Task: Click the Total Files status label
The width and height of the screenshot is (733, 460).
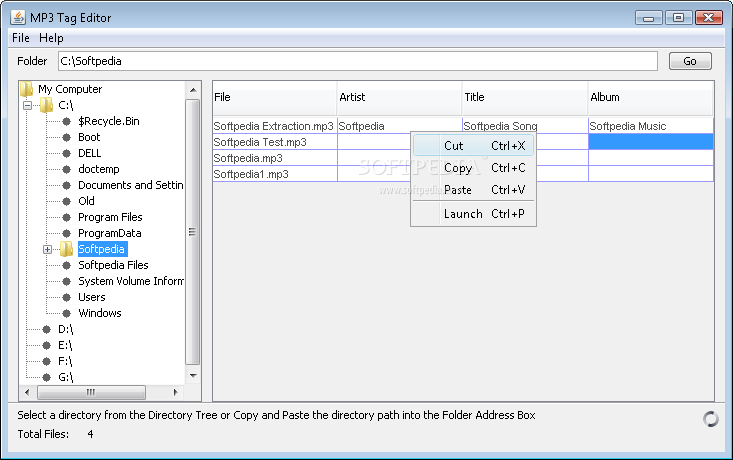Action: (x=43, y=434)
